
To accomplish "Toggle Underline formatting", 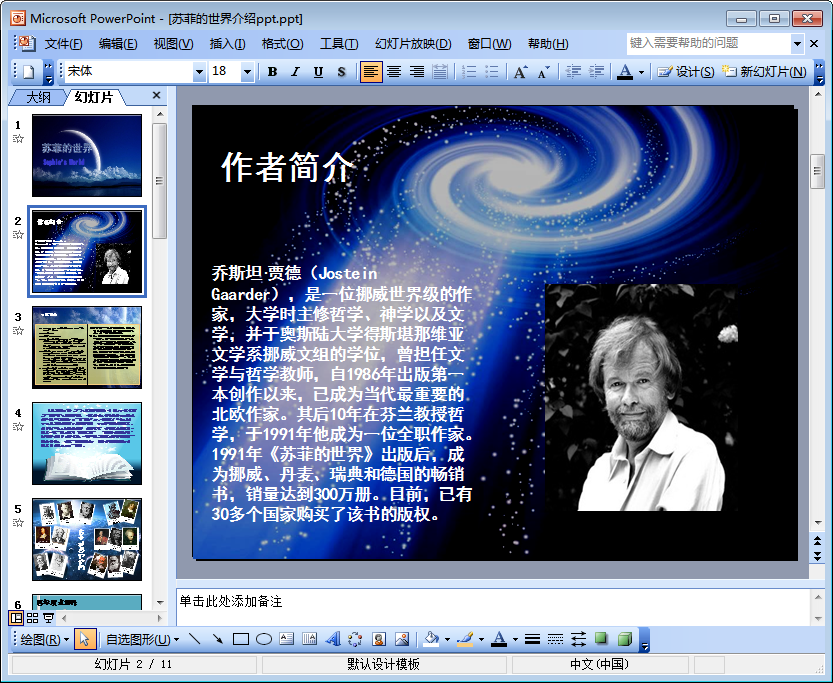I will (x=318, y=72).
